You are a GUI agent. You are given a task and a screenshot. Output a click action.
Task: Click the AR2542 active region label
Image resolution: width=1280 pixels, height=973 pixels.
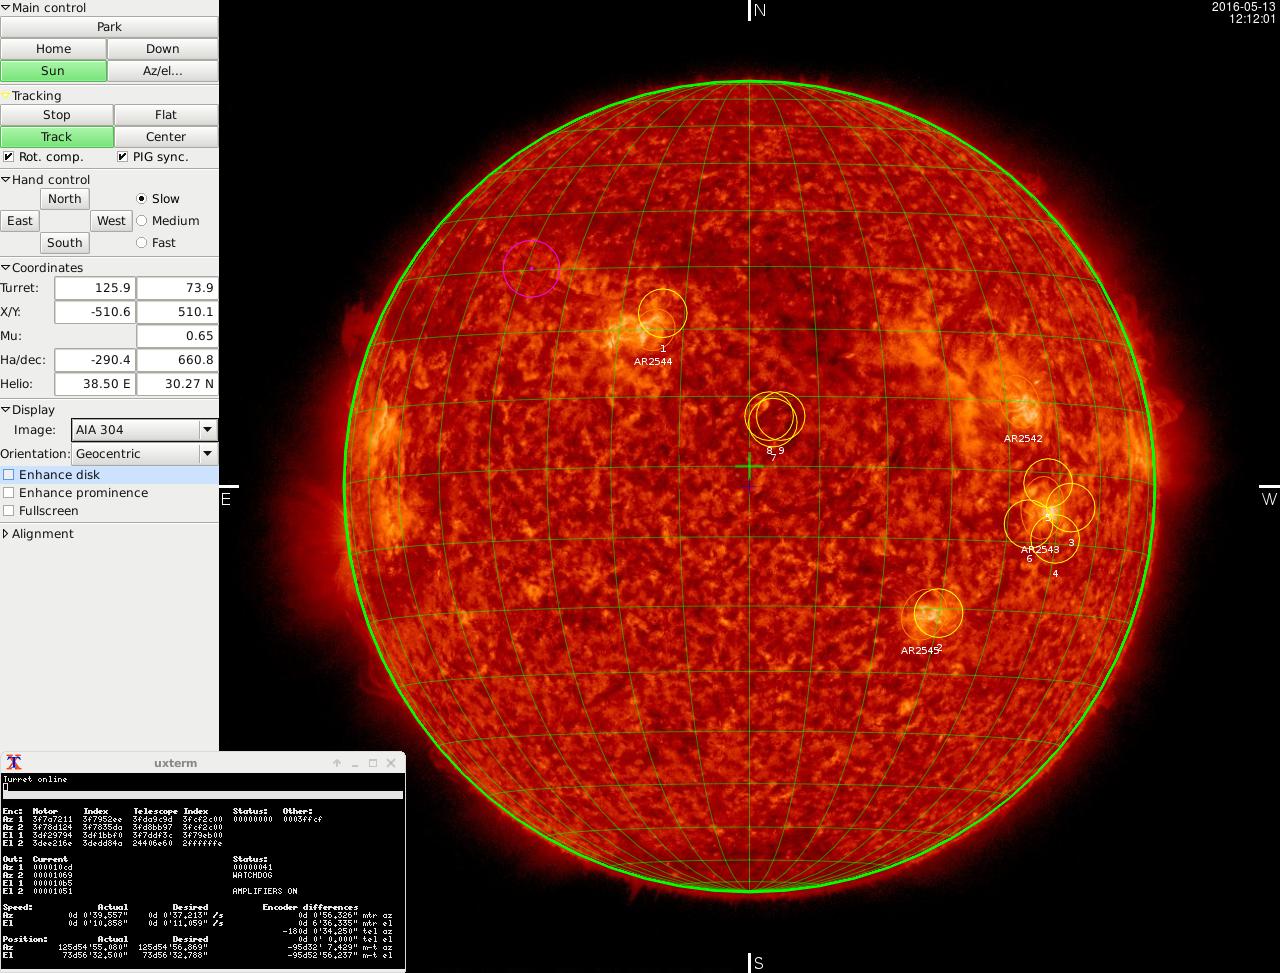(1022, 439)
